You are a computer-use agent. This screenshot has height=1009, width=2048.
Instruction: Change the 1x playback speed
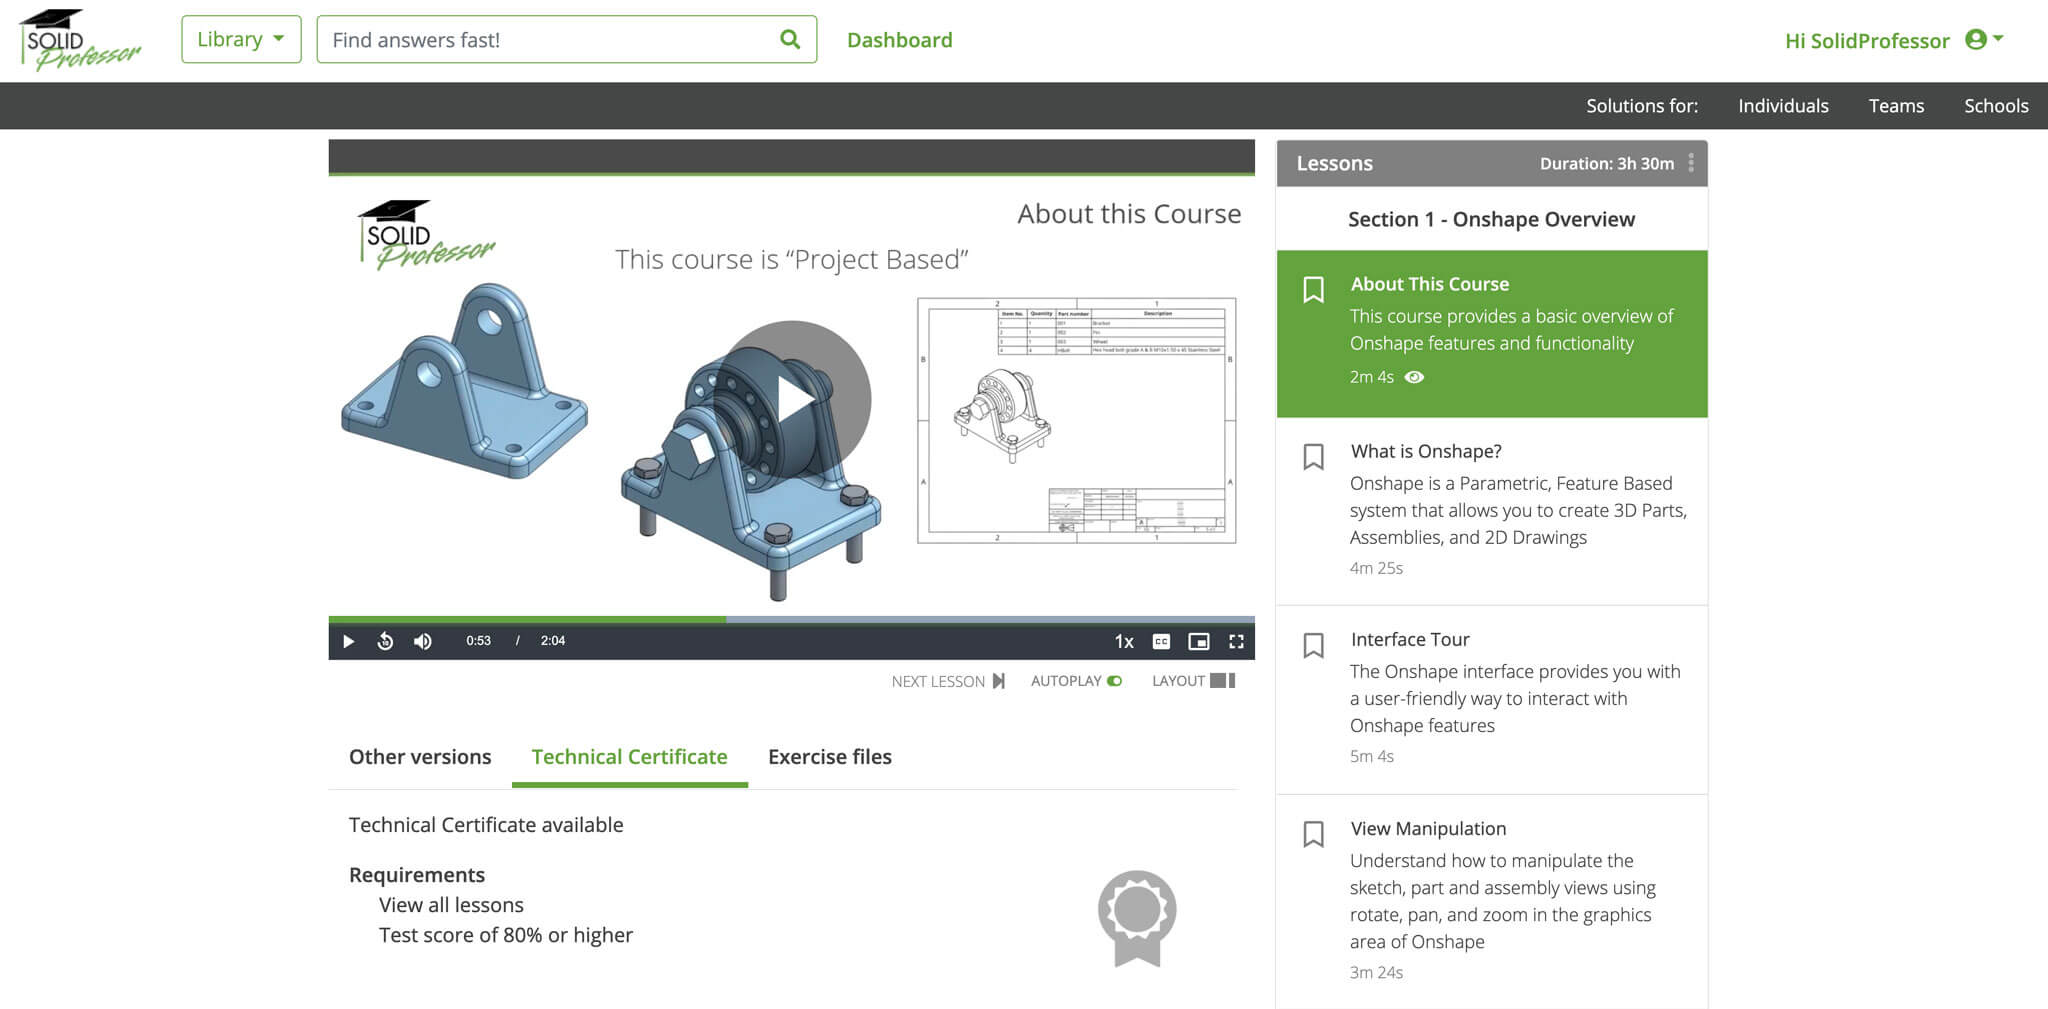click(x=1124, y=641)
